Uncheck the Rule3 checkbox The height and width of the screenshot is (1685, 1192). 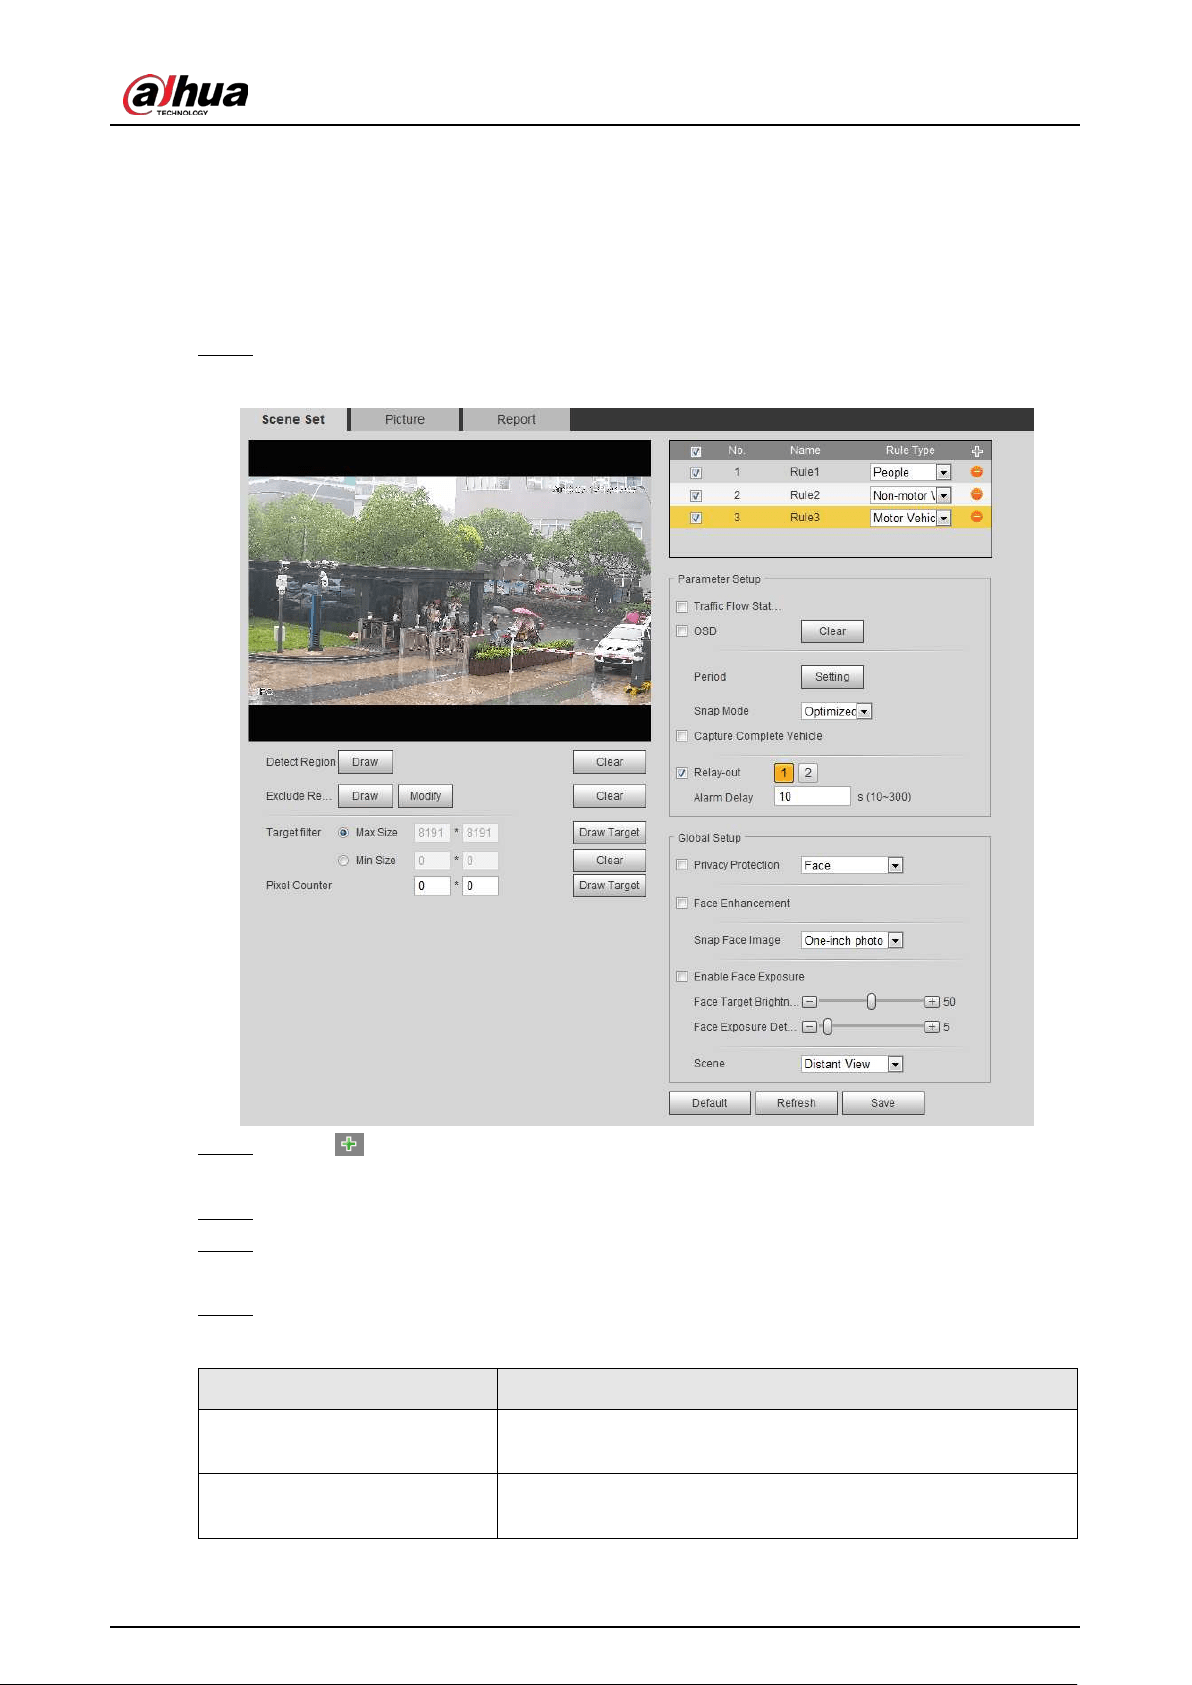pos(696,518)
